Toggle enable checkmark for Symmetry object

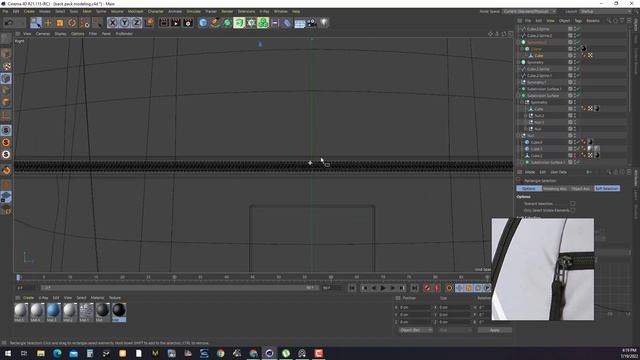[578, 62]
